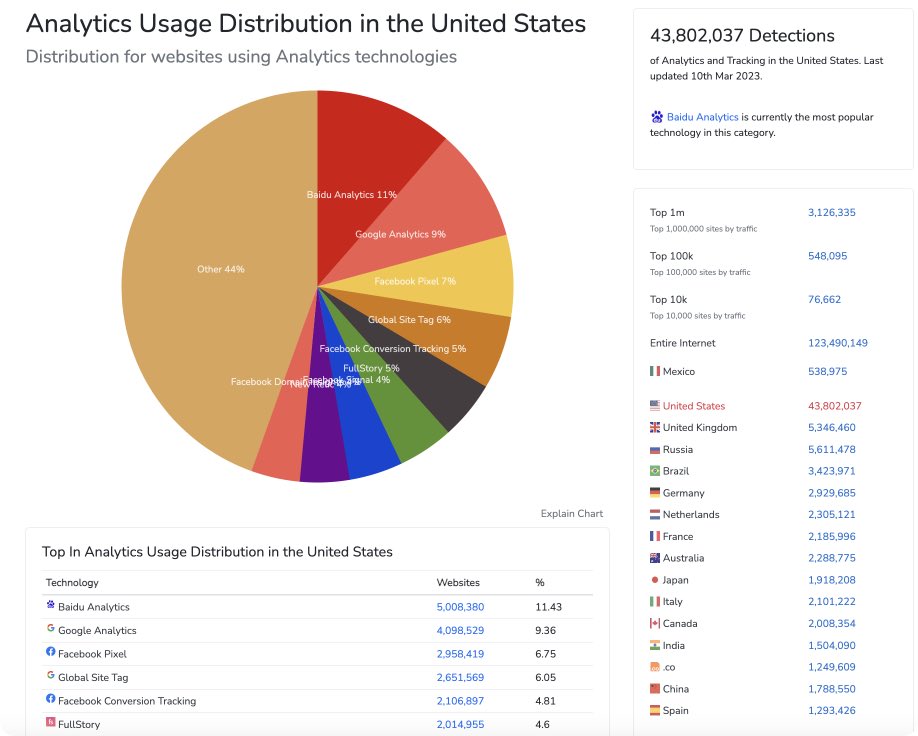Click the Entire Internet label

coord(683,343)
